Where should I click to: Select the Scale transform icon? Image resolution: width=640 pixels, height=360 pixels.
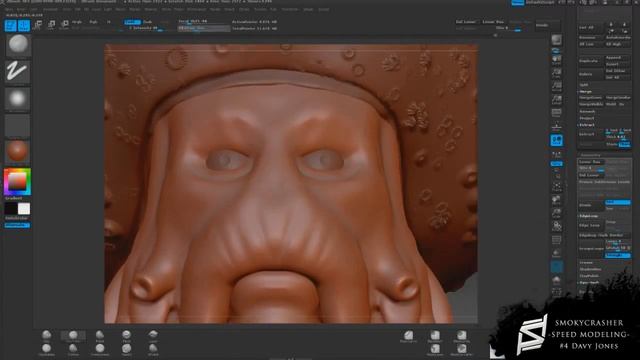point(51,26)
